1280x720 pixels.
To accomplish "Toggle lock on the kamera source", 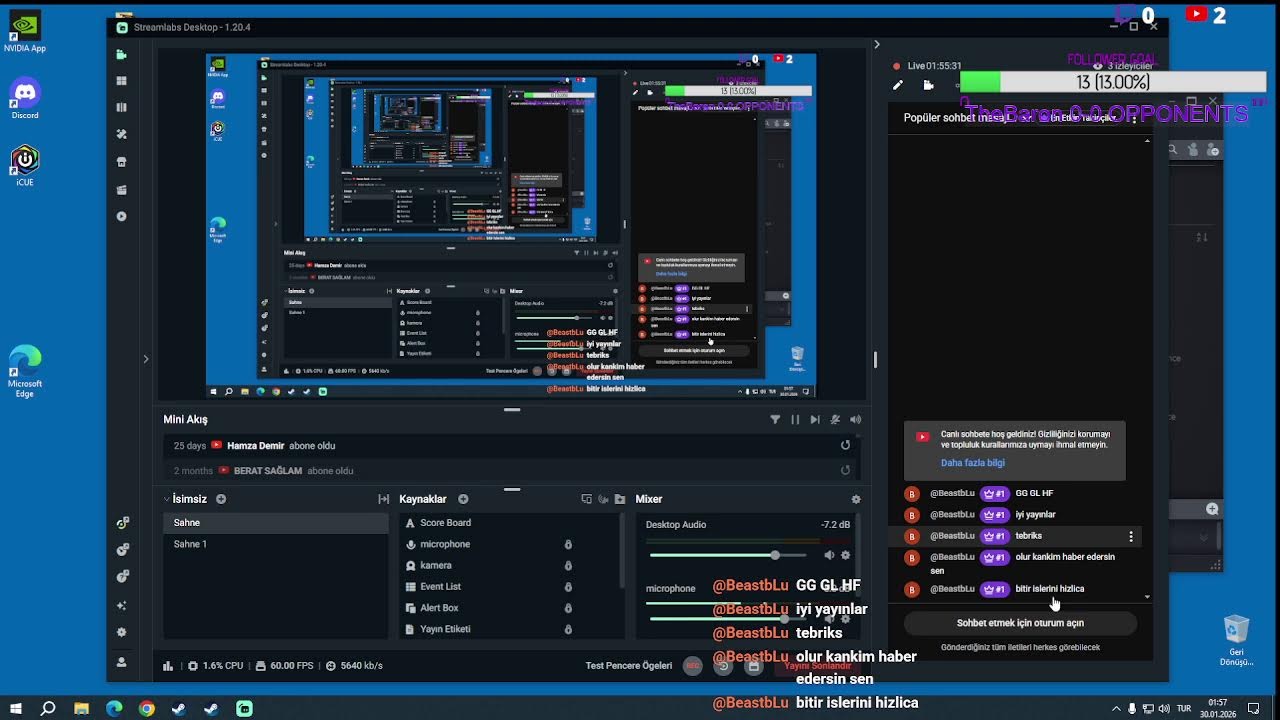I will pyautogui.click(x=568, y=565).
